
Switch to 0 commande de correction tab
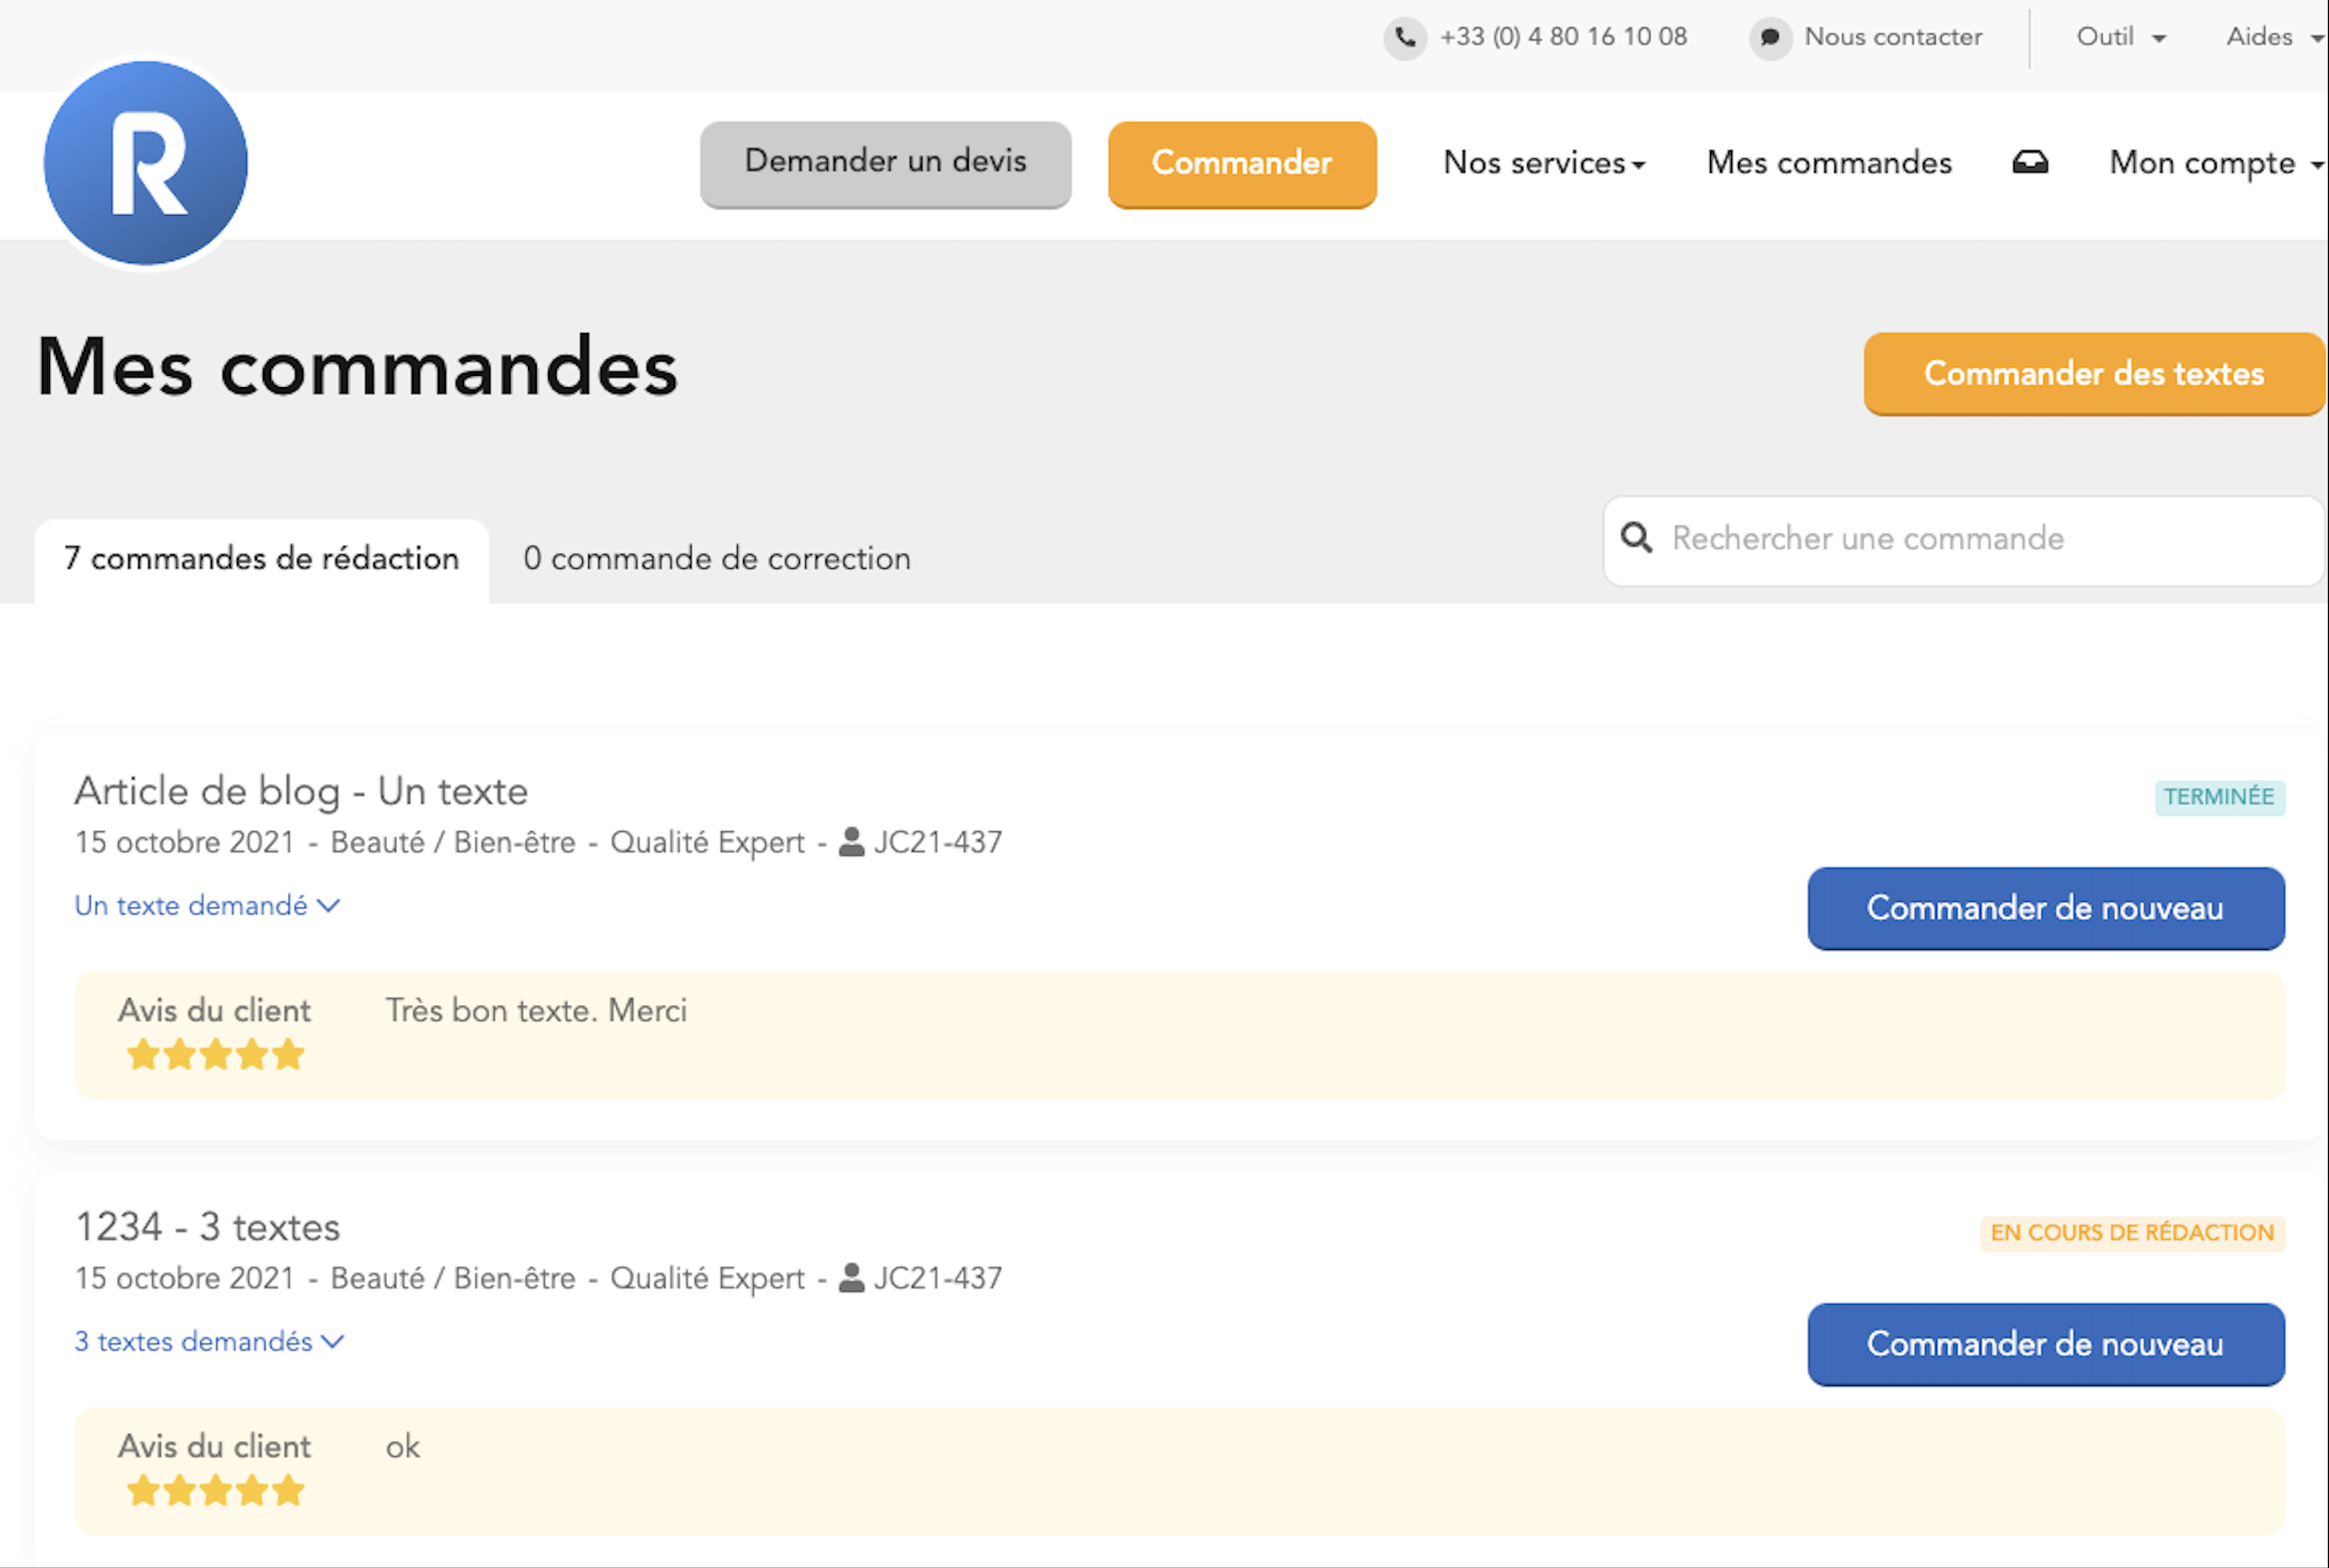tap(717, 560)
